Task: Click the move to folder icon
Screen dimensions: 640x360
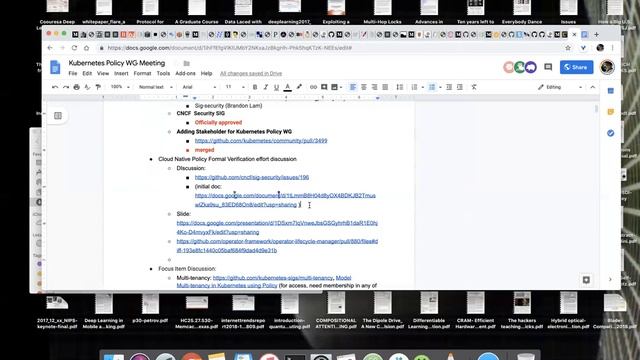Action: click(187, 63)
